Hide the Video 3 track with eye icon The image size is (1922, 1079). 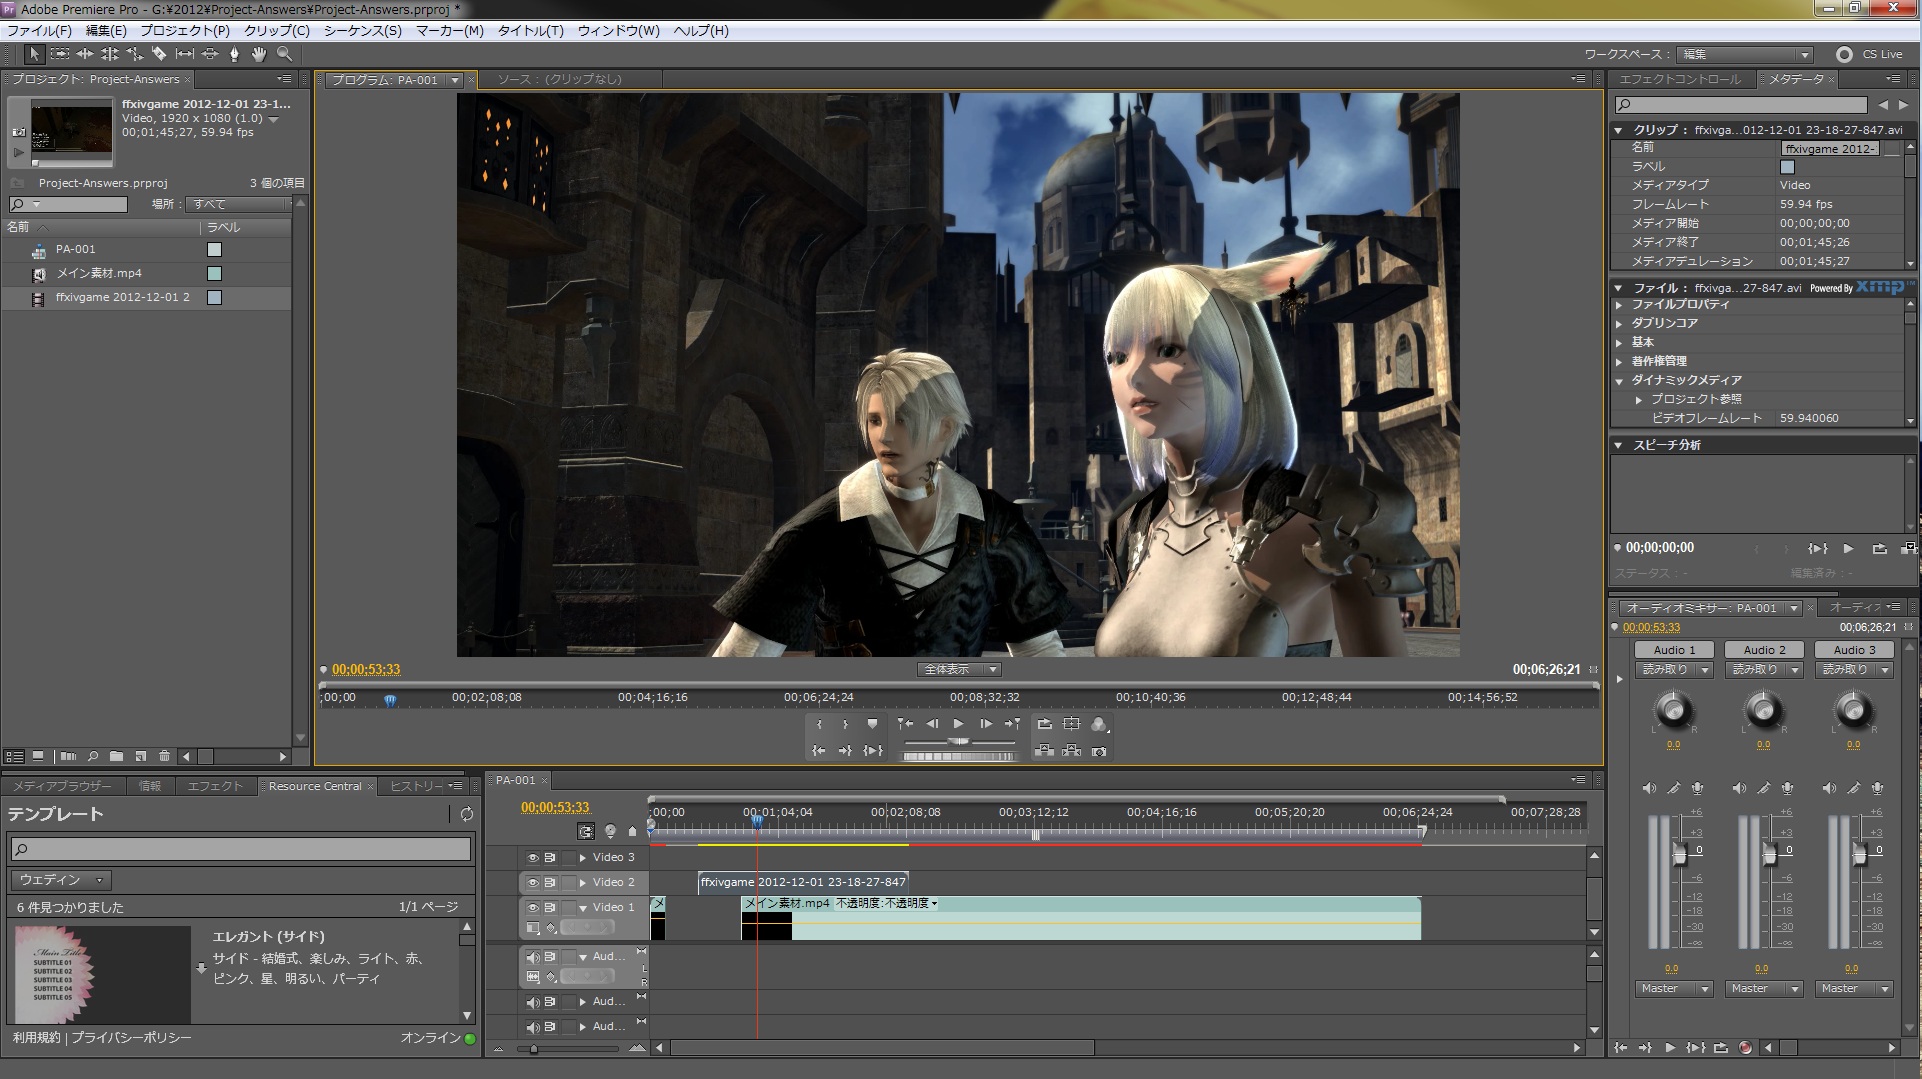coord(532,857)
